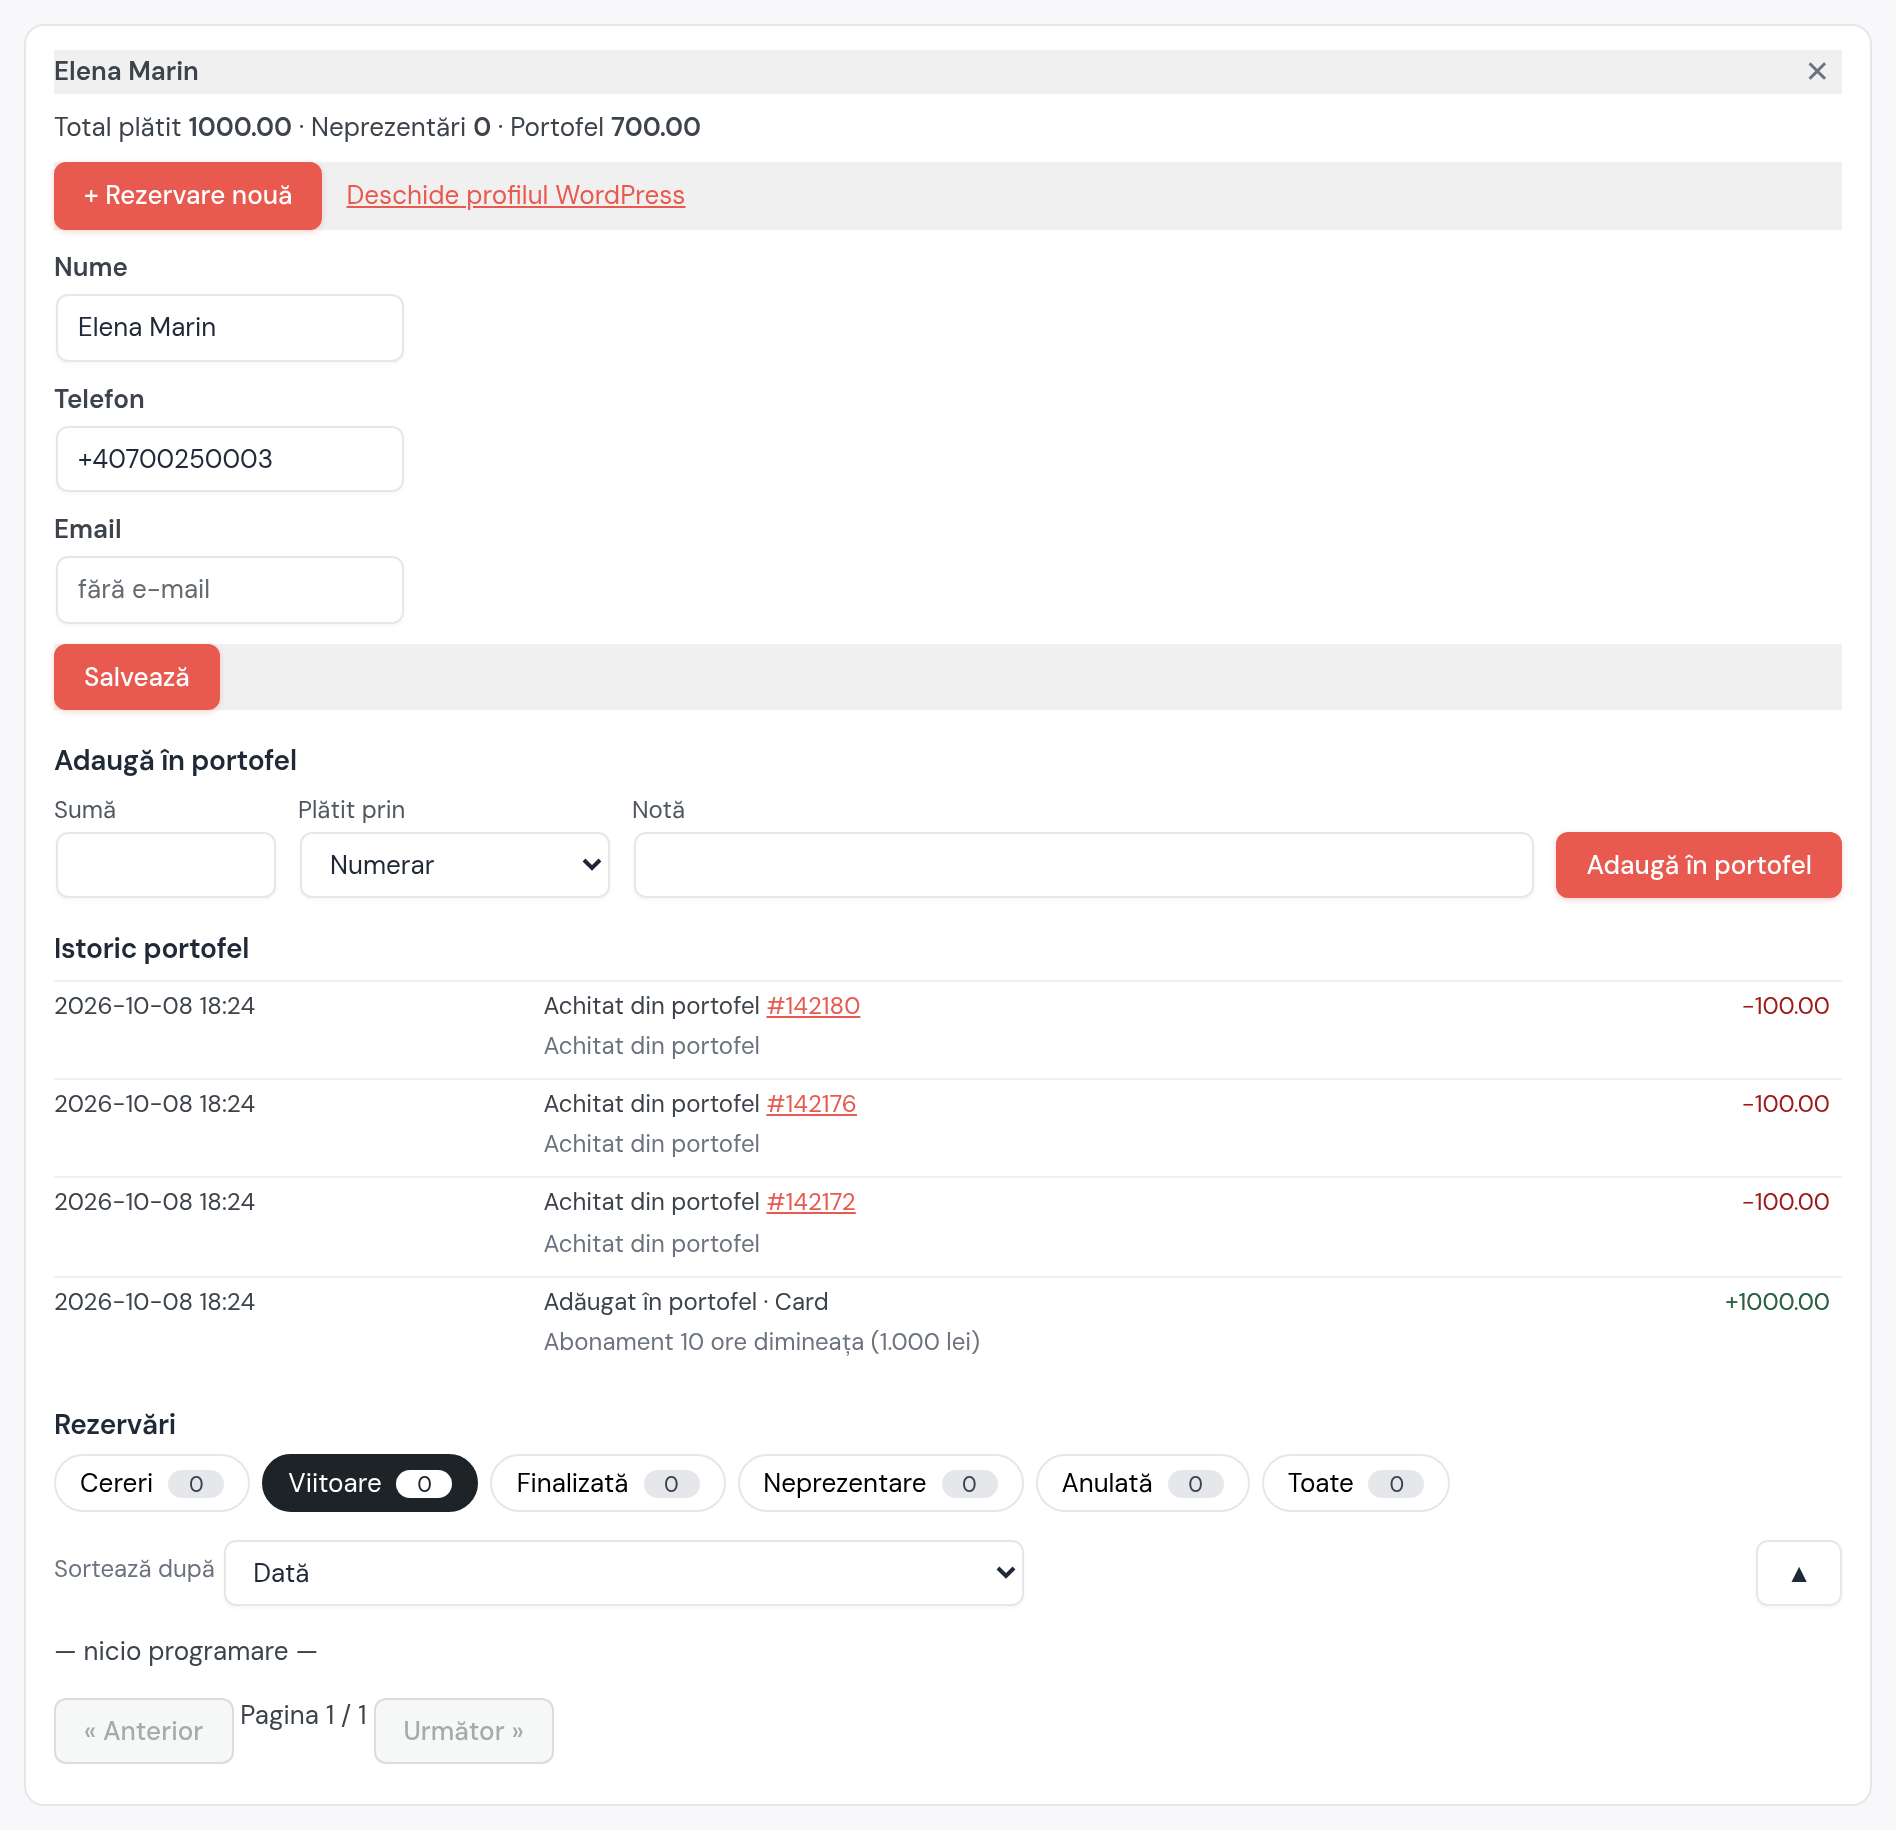
Task: Submit Adaugă în portofel button
Action: pyautogui.click(x=1698, y=865)
